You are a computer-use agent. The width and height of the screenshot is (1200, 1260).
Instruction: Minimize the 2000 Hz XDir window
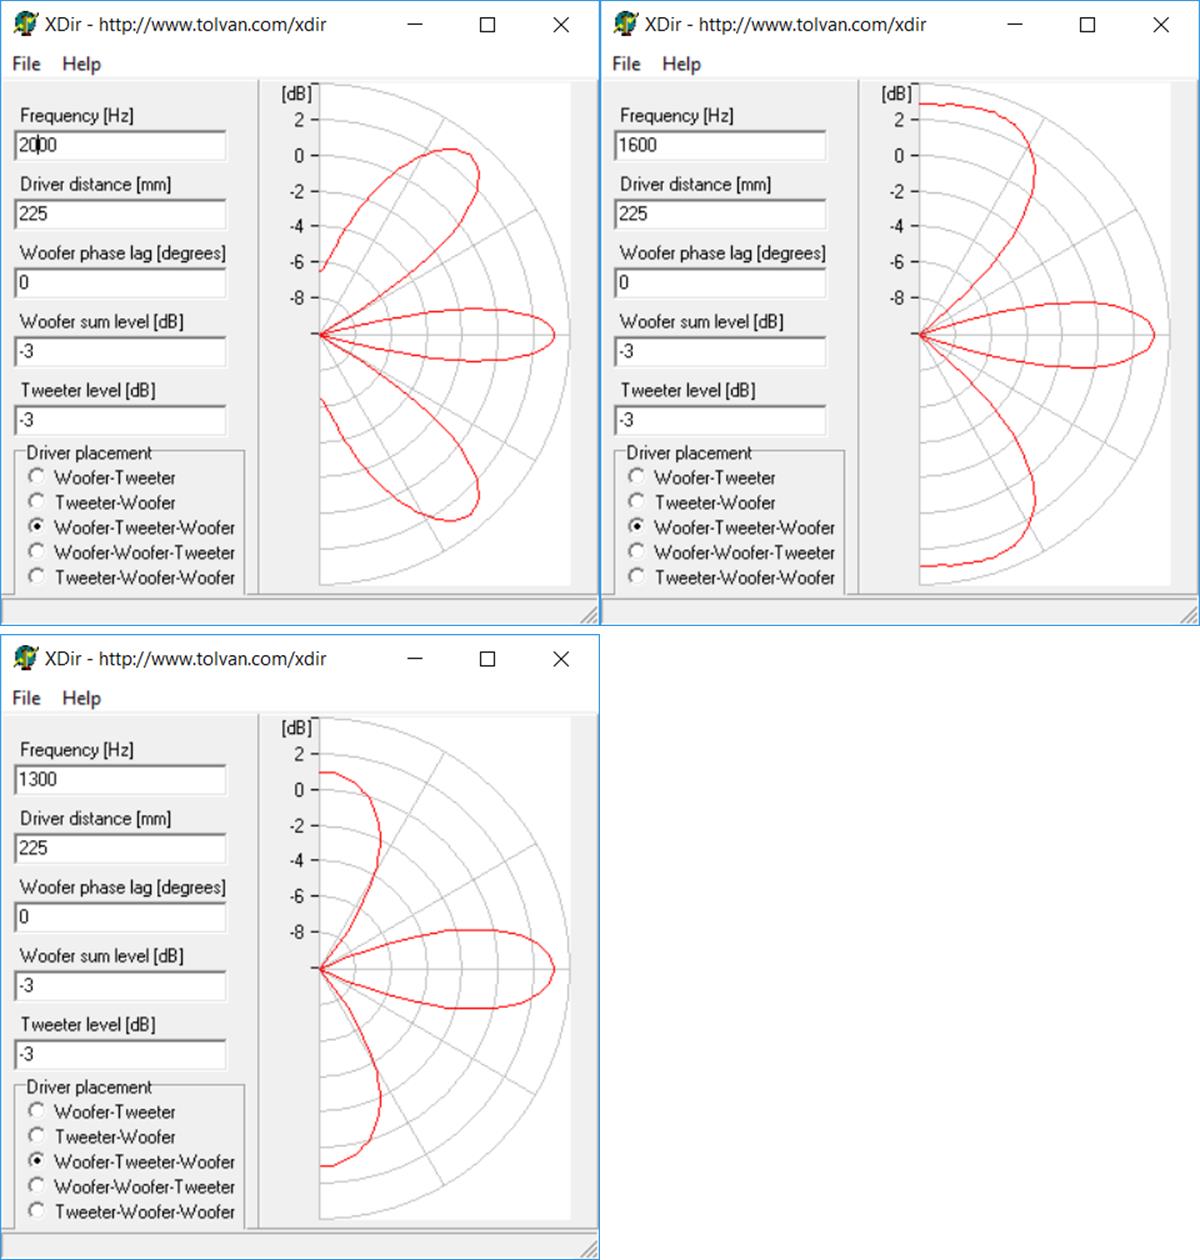click(415, 25)
